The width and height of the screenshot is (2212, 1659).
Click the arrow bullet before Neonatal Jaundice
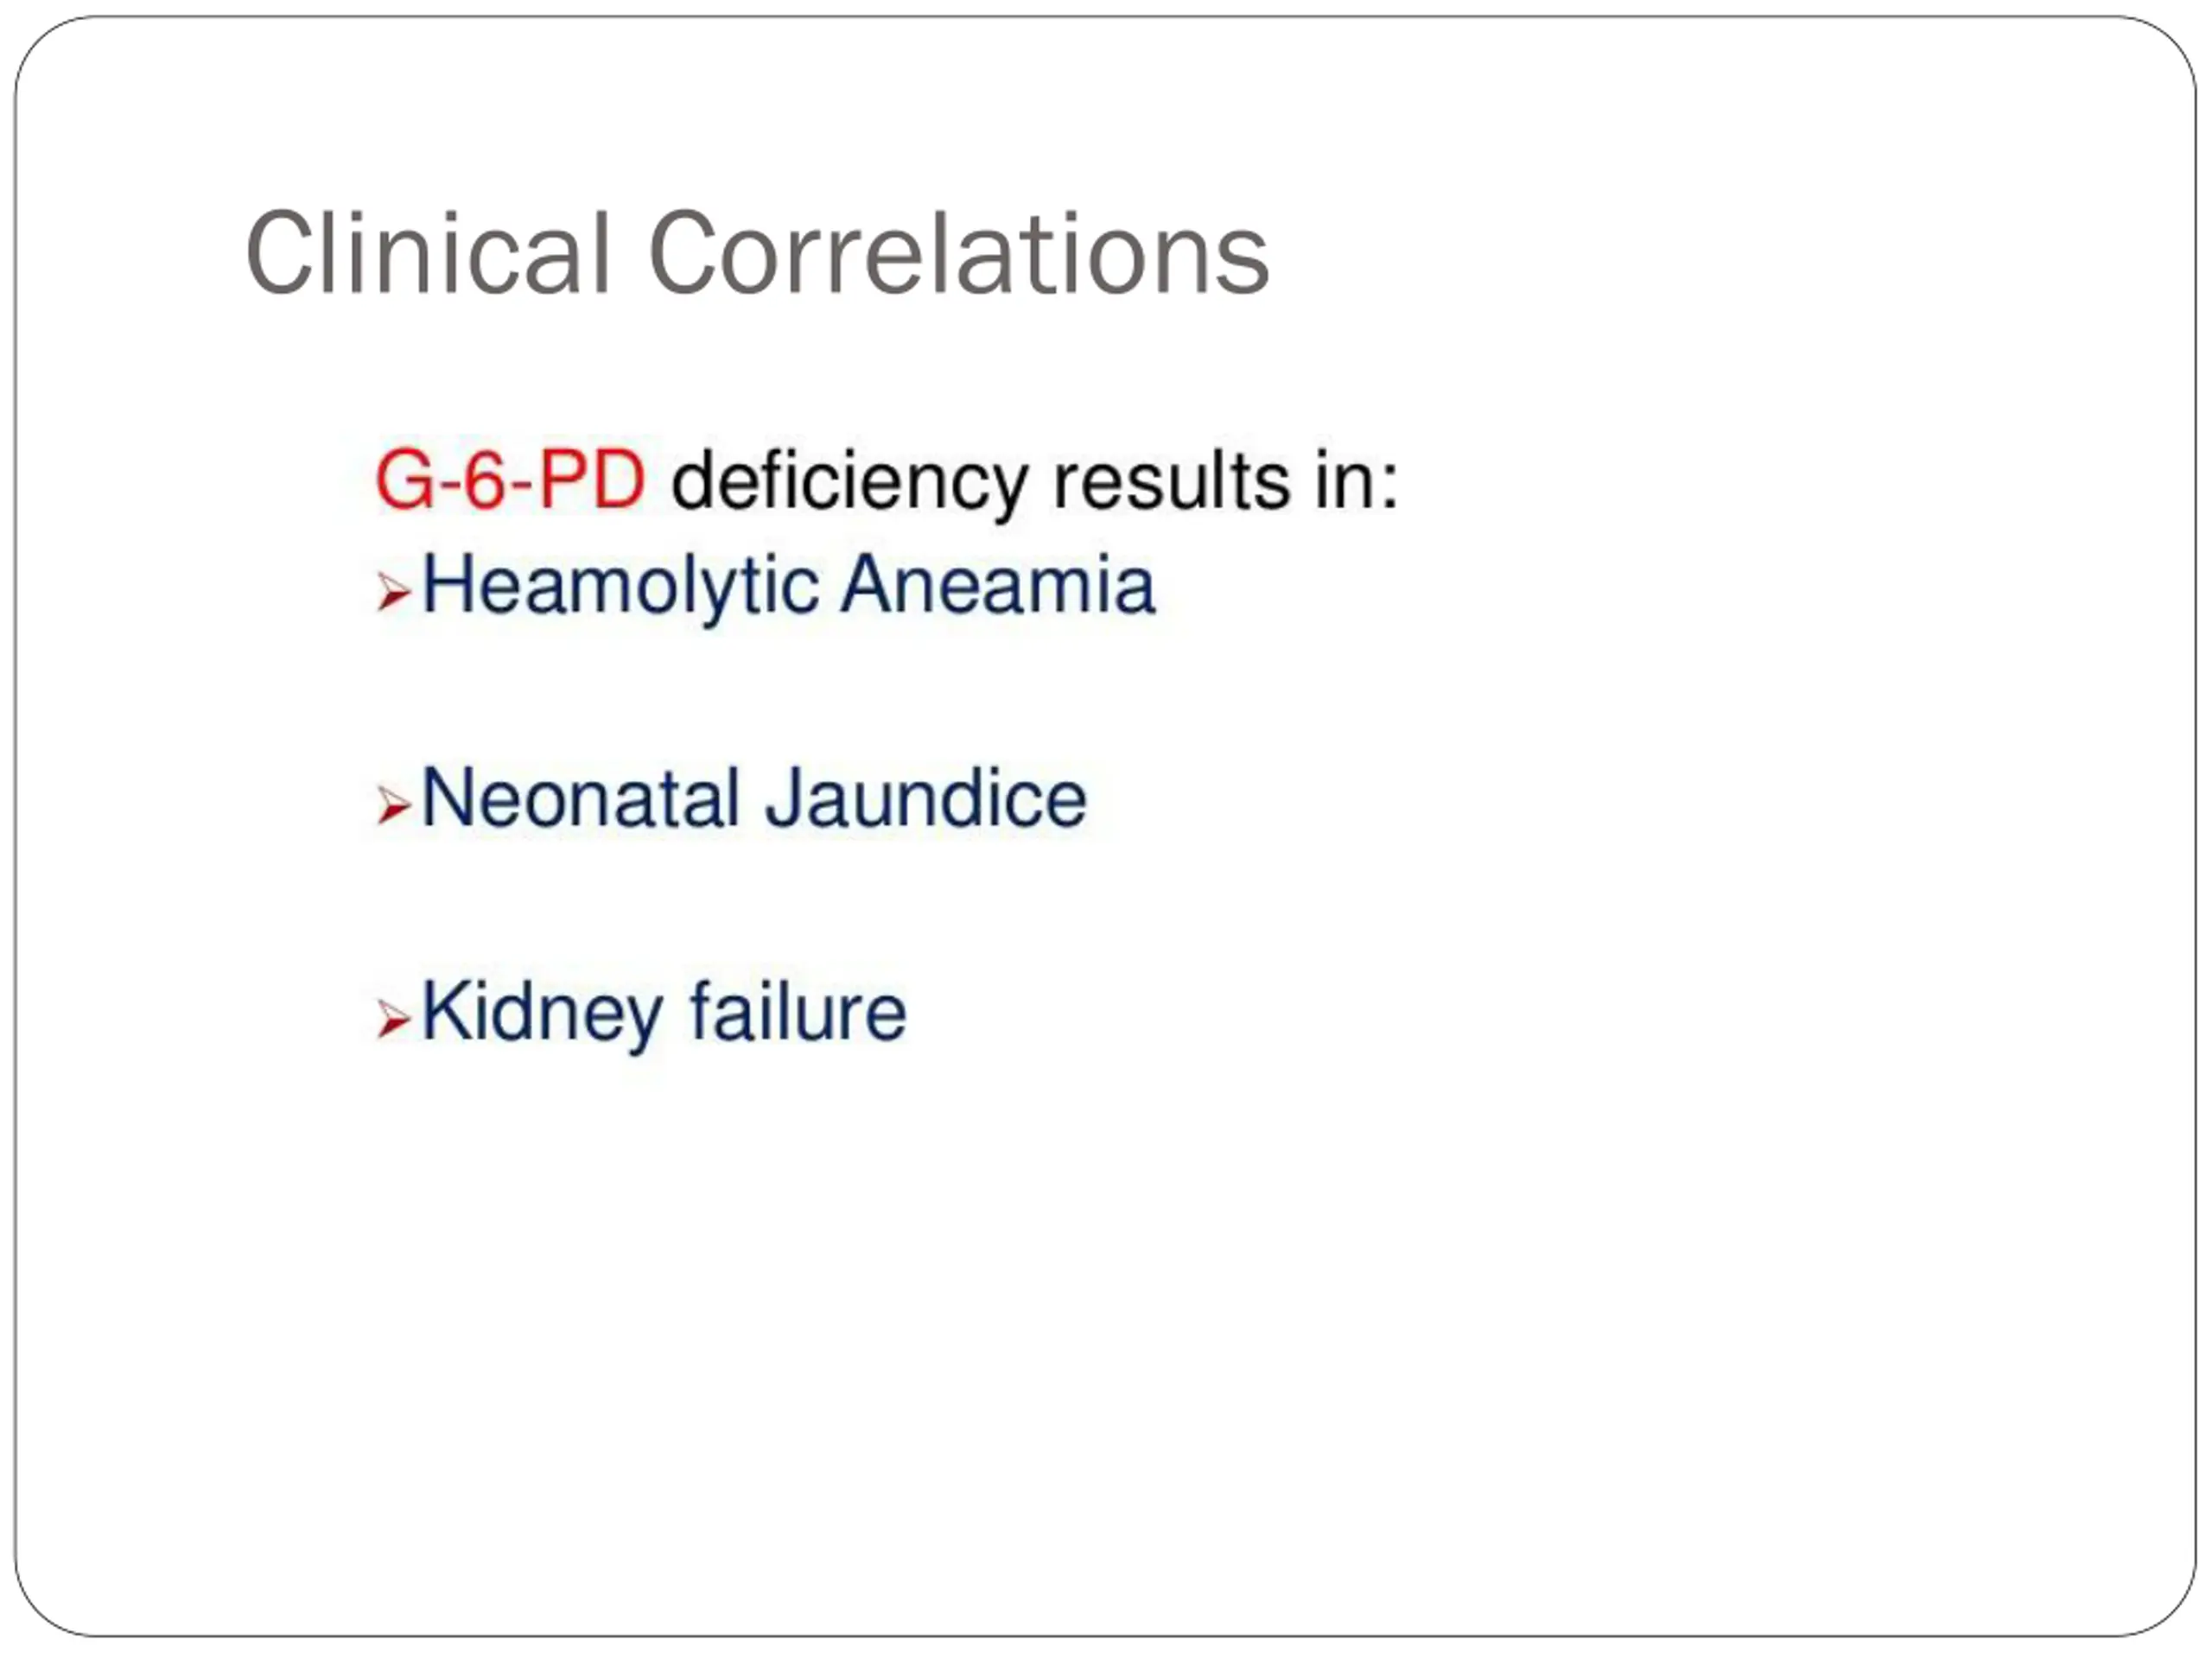click(x=393, y=805)
